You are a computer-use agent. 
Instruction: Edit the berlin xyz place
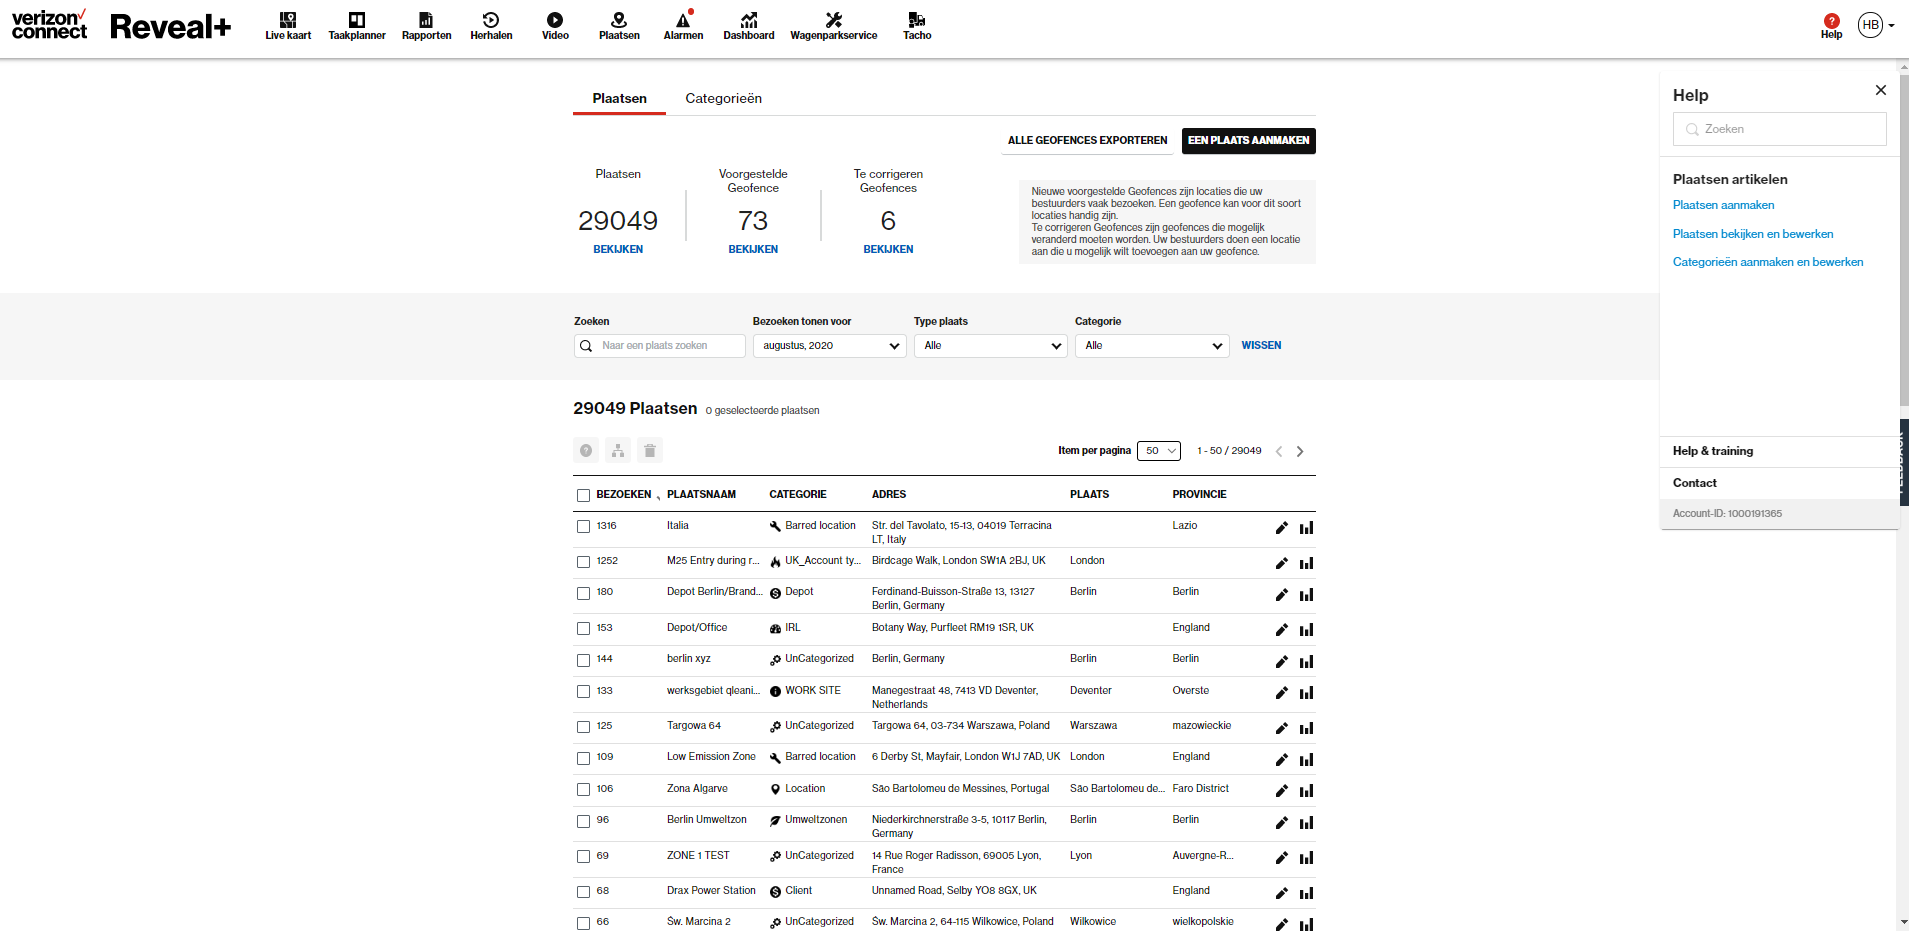pyautogui.click(x=1281, y=662)
